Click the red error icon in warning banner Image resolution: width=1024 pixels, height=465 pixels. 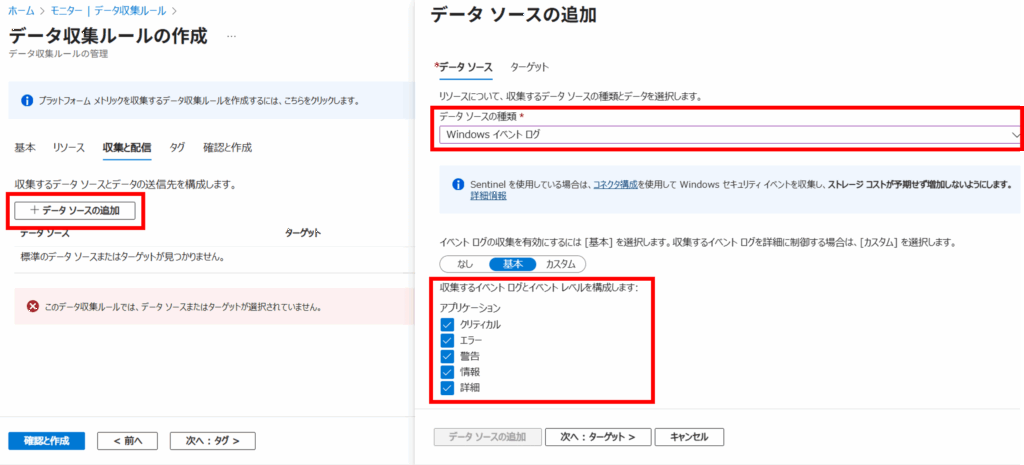[x=32, y=307]
